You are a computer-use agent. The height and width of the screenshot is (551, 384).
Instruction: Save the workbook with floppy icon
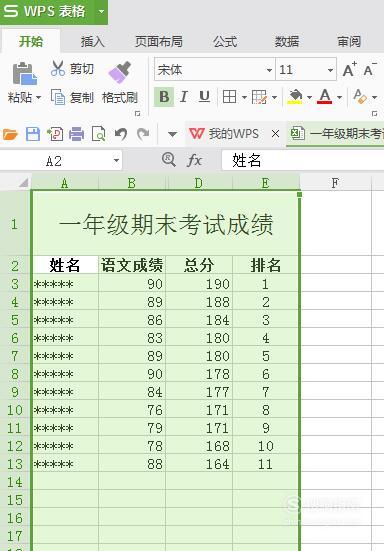click(33, 134)
